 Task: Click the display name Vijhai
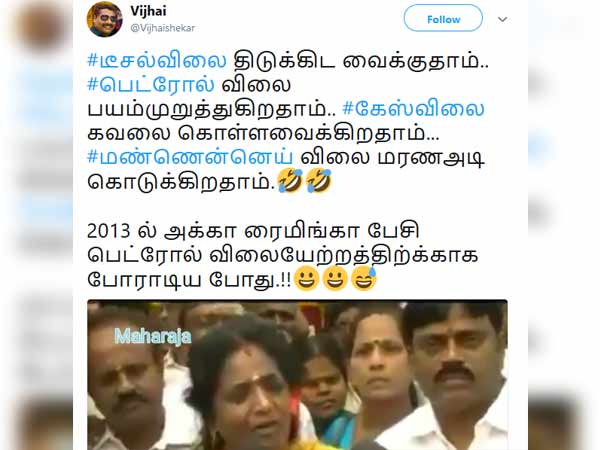pyautogui.click(x=148, y=11)
